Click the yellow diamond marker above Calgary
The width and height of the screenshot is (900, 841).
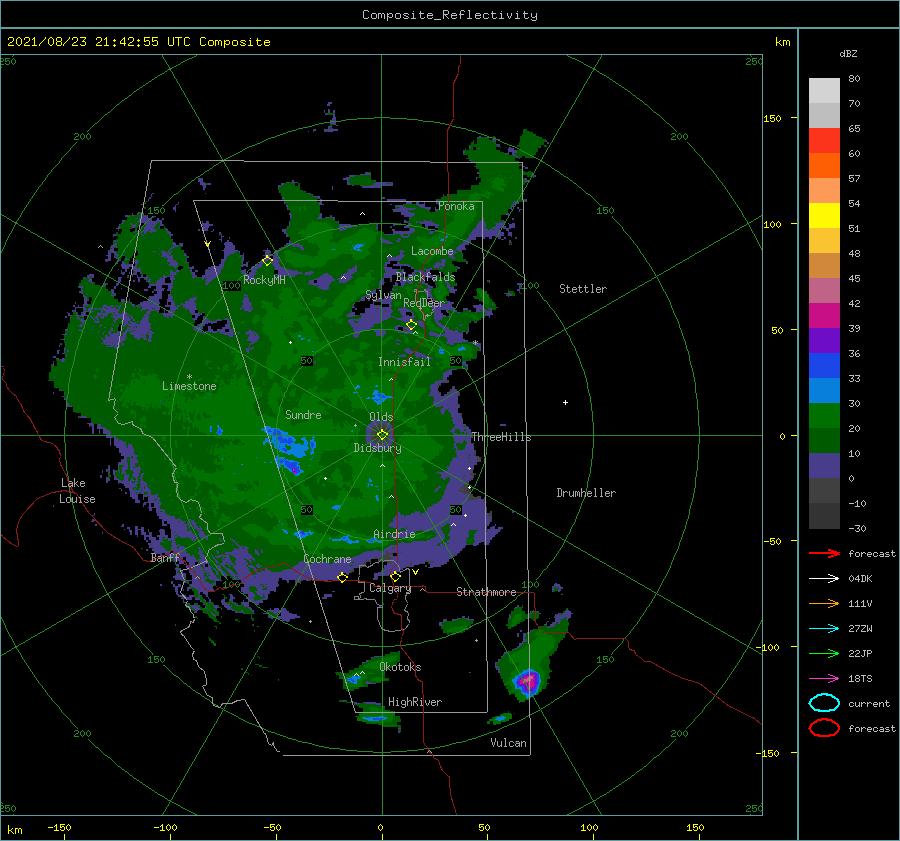[395, 576]
